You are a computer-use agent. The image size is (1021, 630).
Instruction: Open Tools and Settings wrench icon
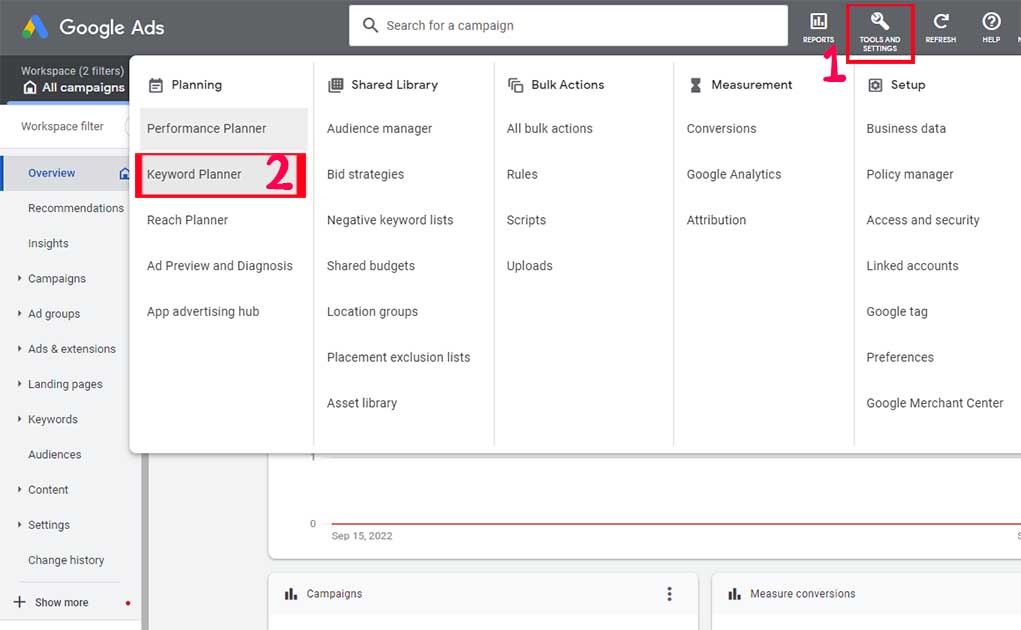[880, 21]
